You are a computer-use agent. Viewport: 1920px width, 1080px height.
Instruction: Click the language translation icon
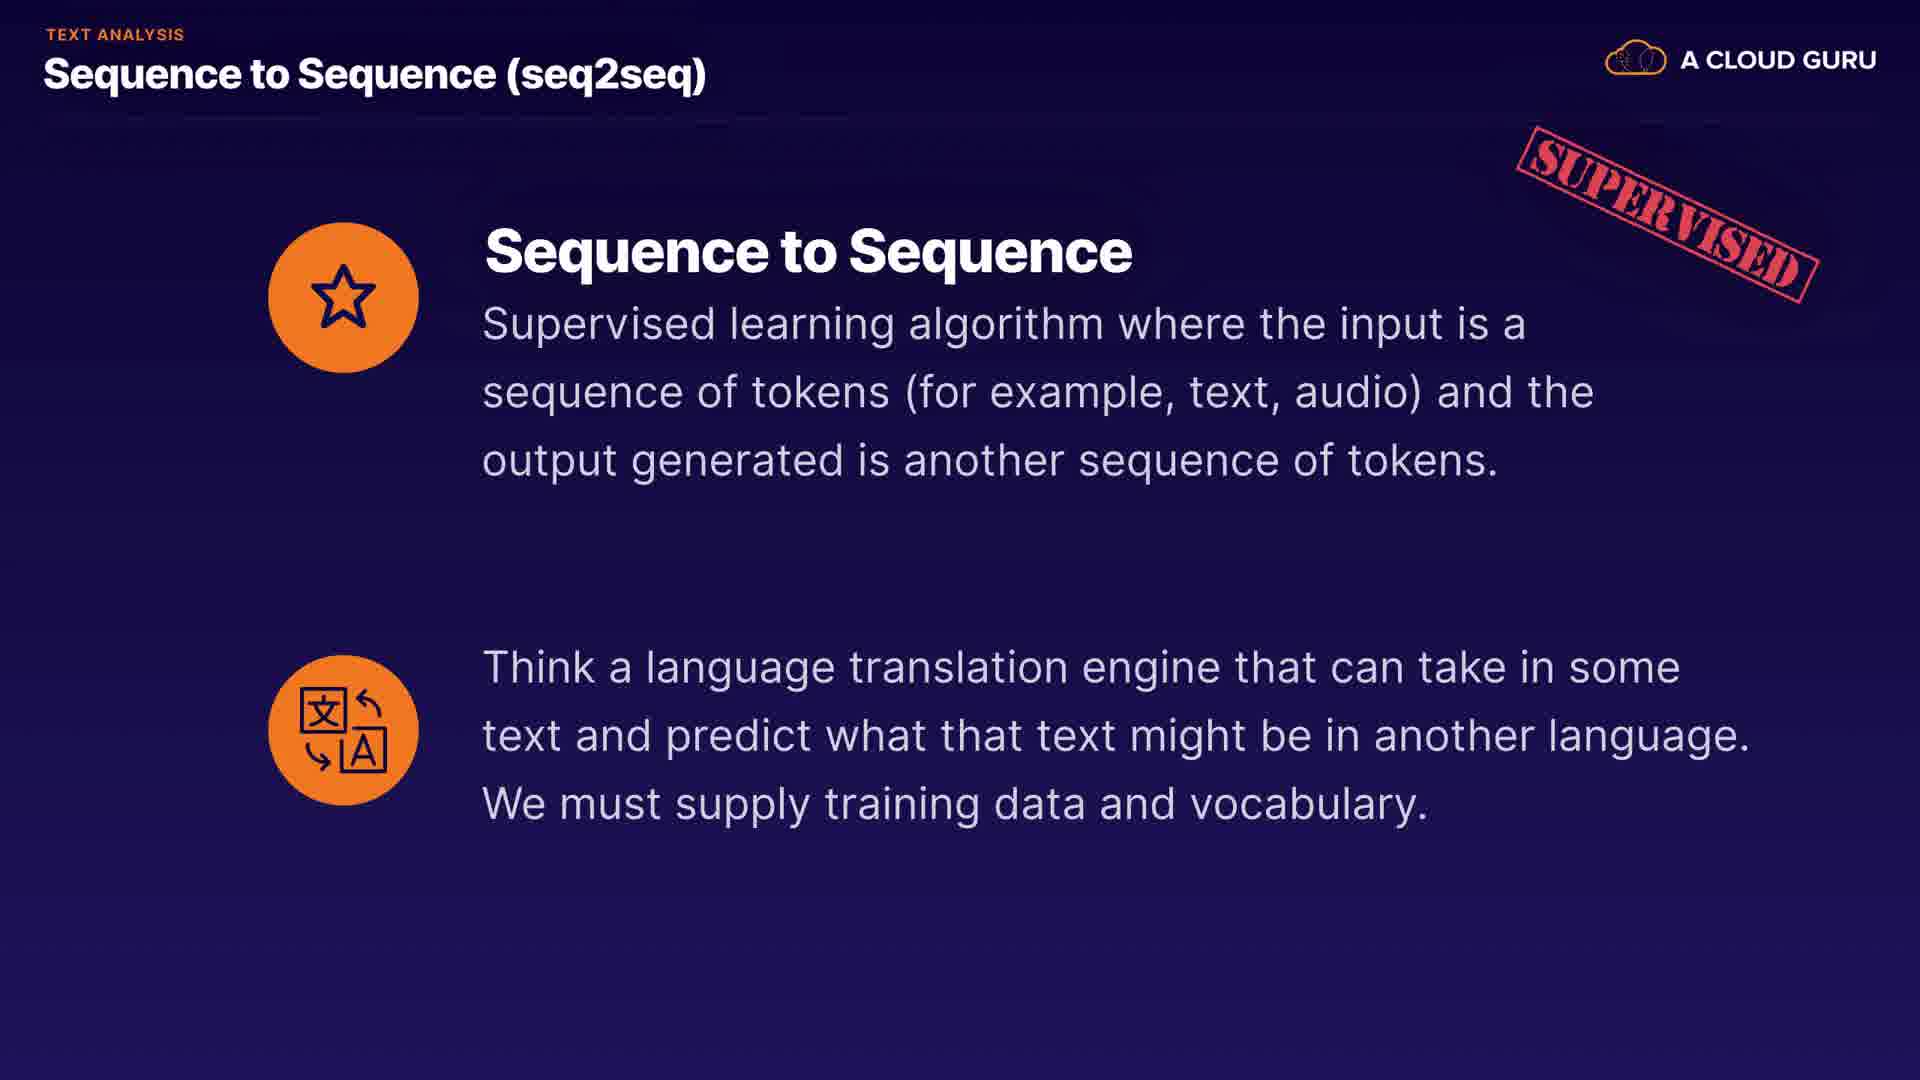[343, 730]
